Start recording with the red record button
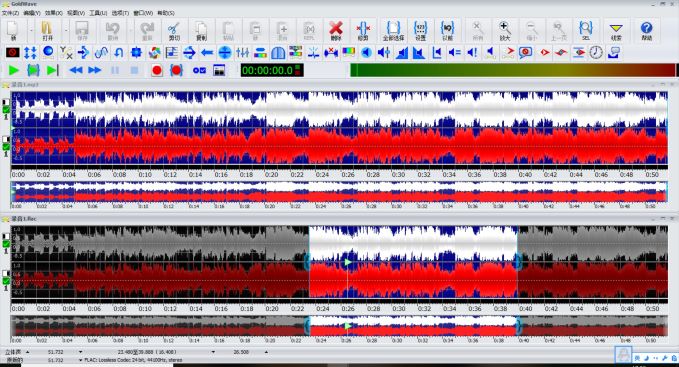Viewport: 679px width, 367px height. pyautogui.click(x=157, y=70)
